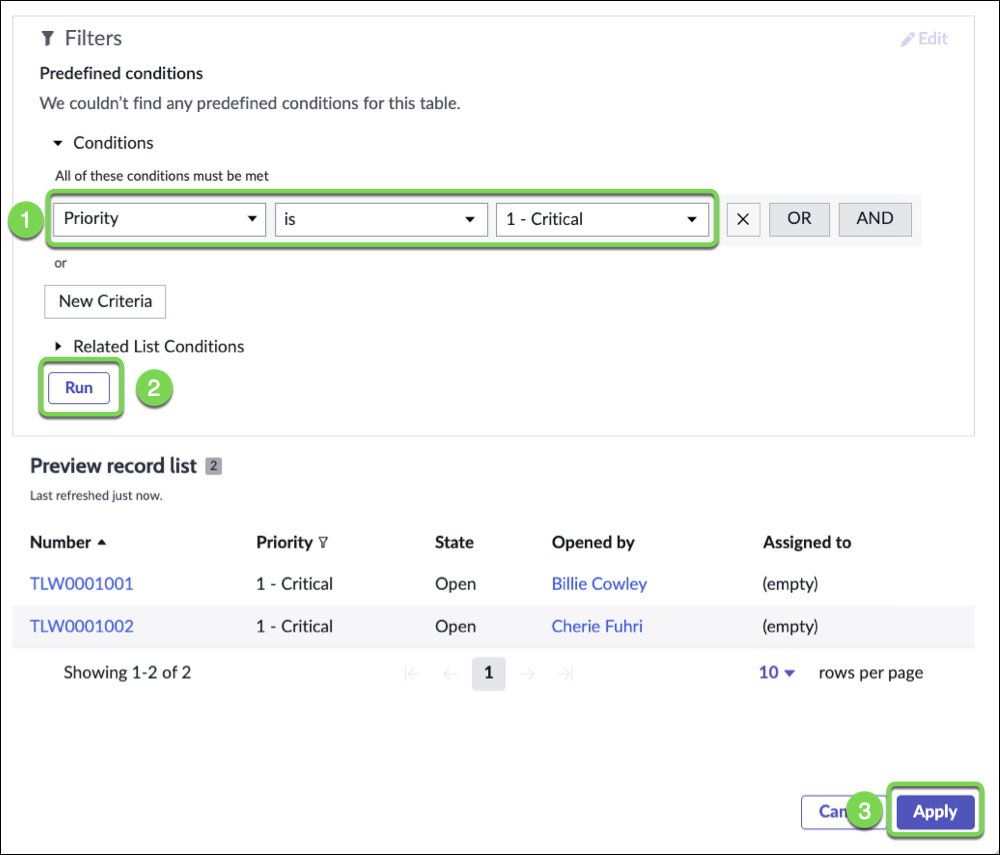The image size is (1000, 855).
Task: Click the Priority column filter funnel icon
Action: tap(323, 543)
